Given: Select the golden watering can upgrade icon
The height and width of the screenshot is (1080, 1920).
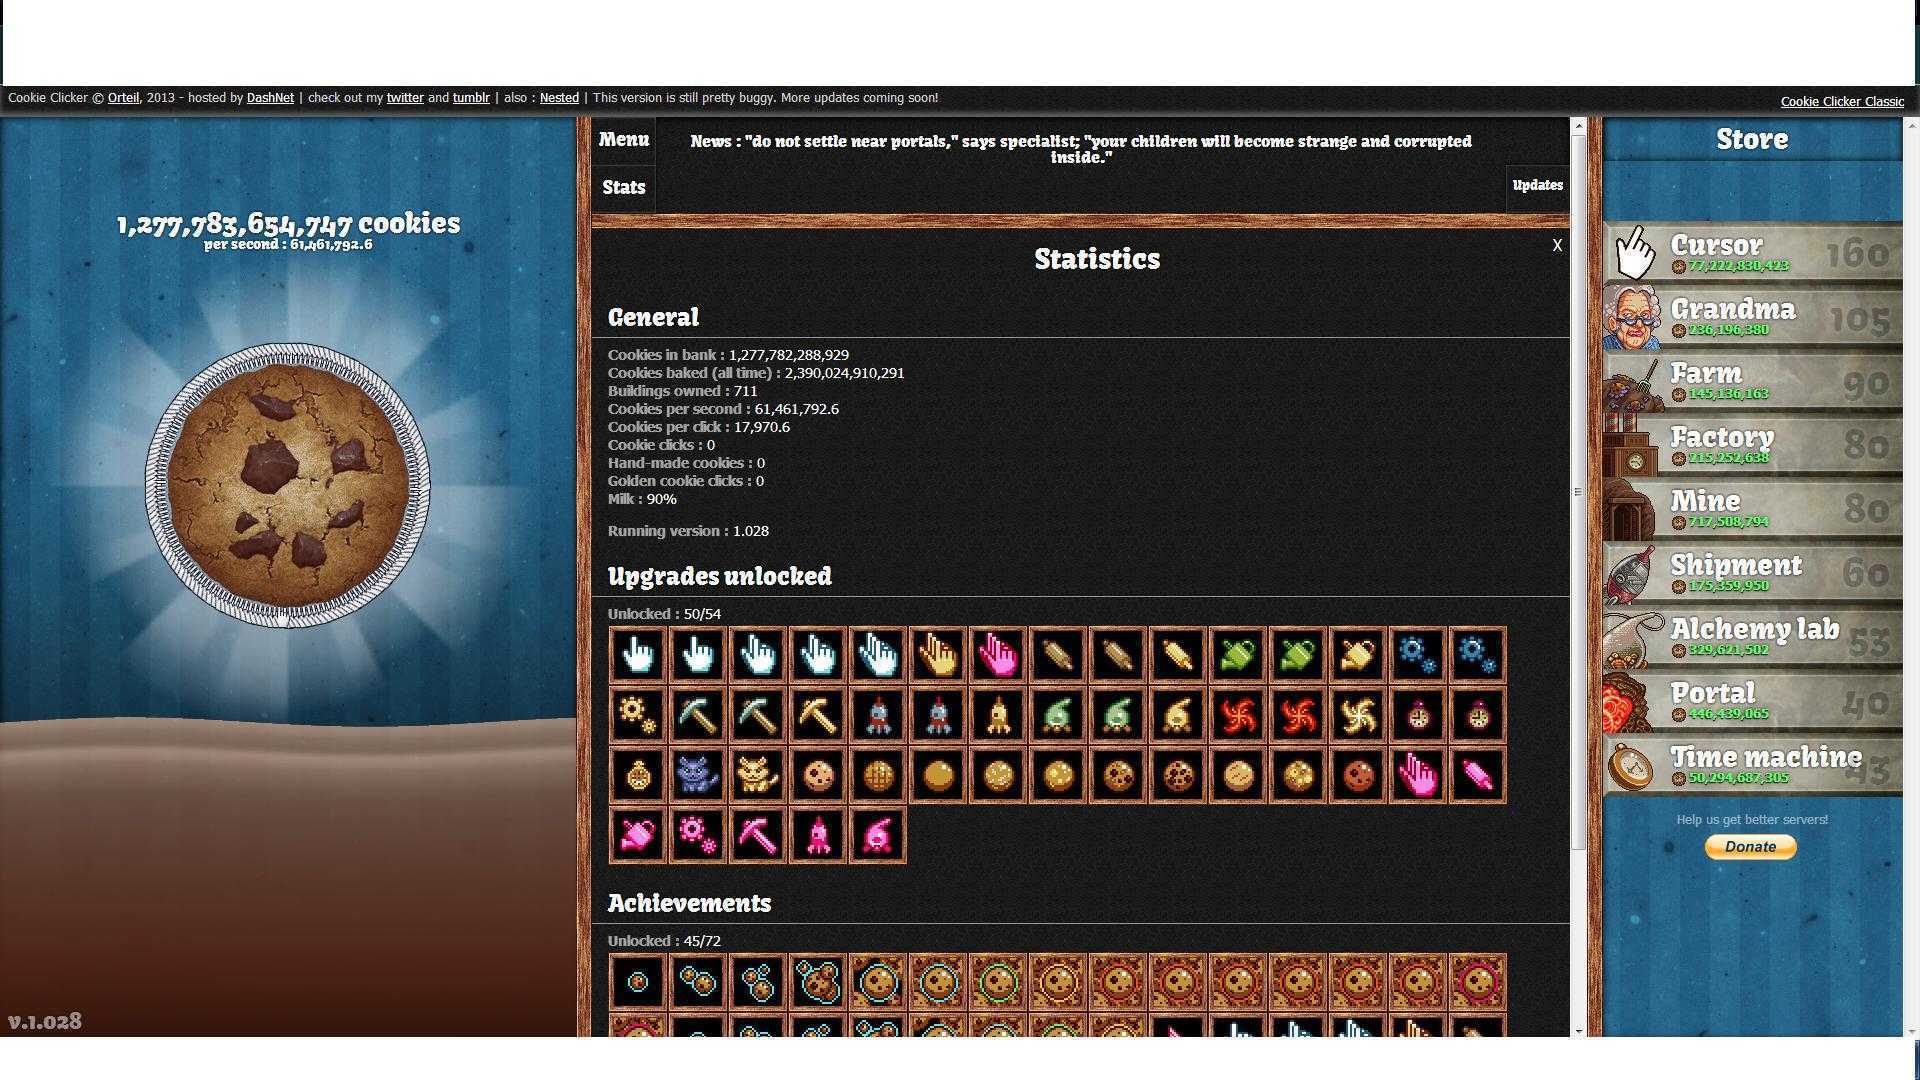Looking at the screenshot, I should click(x=1358, y=656).
